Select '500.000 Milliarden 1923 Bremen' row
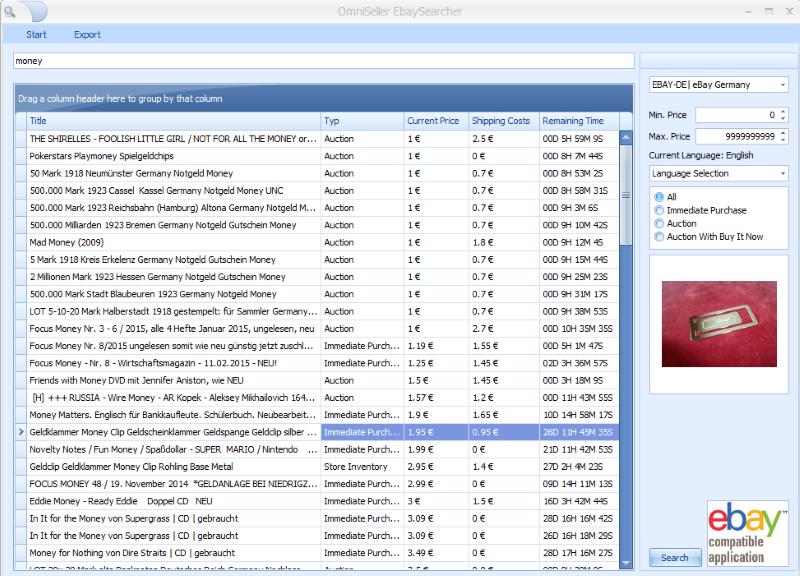800x576 pixels. [x=317, y=225]
